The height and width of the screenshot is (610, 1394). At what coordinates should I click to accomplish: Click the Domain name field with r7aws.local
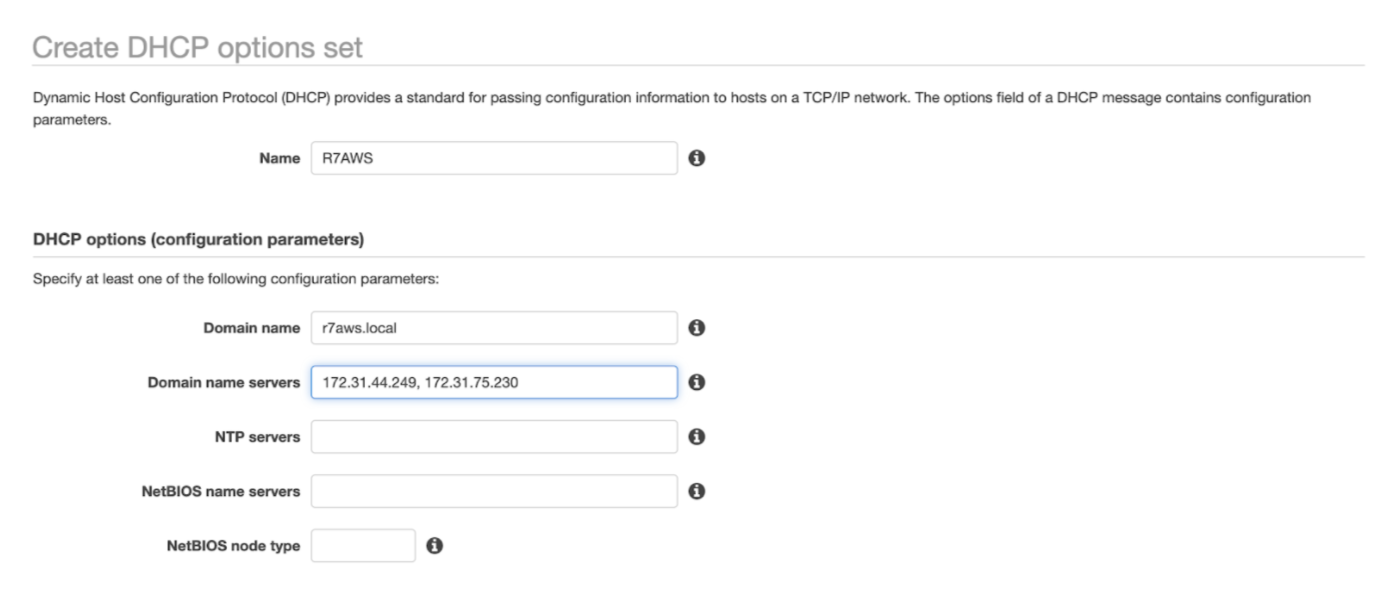click(x=493, y=328)
